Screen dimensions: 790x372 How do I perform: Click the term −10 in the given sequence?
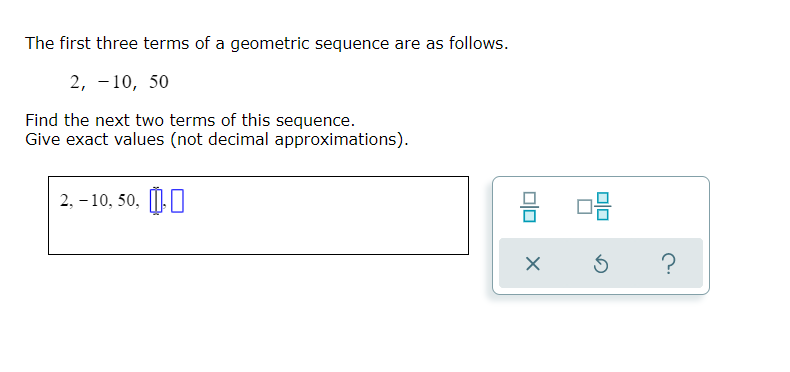pyautogui.click(x=115, y=82)
